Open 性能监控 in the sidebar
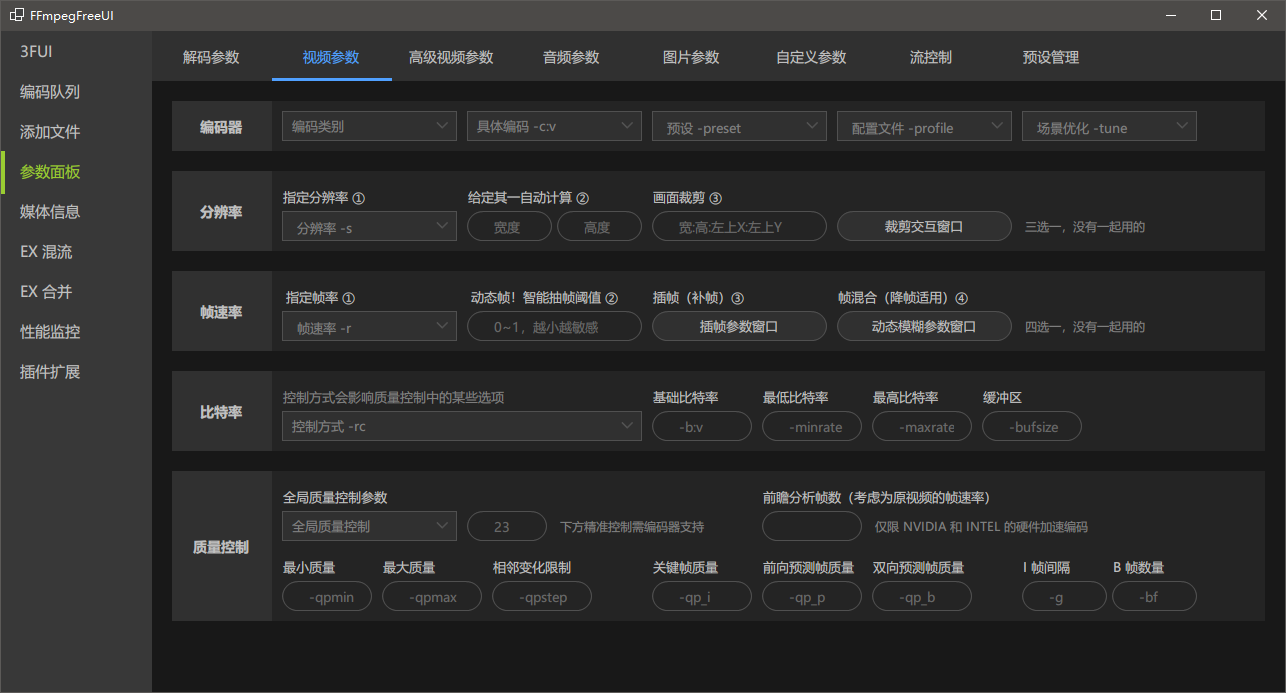This screenshot has width=1286, height=693. (x=76, y=331)
